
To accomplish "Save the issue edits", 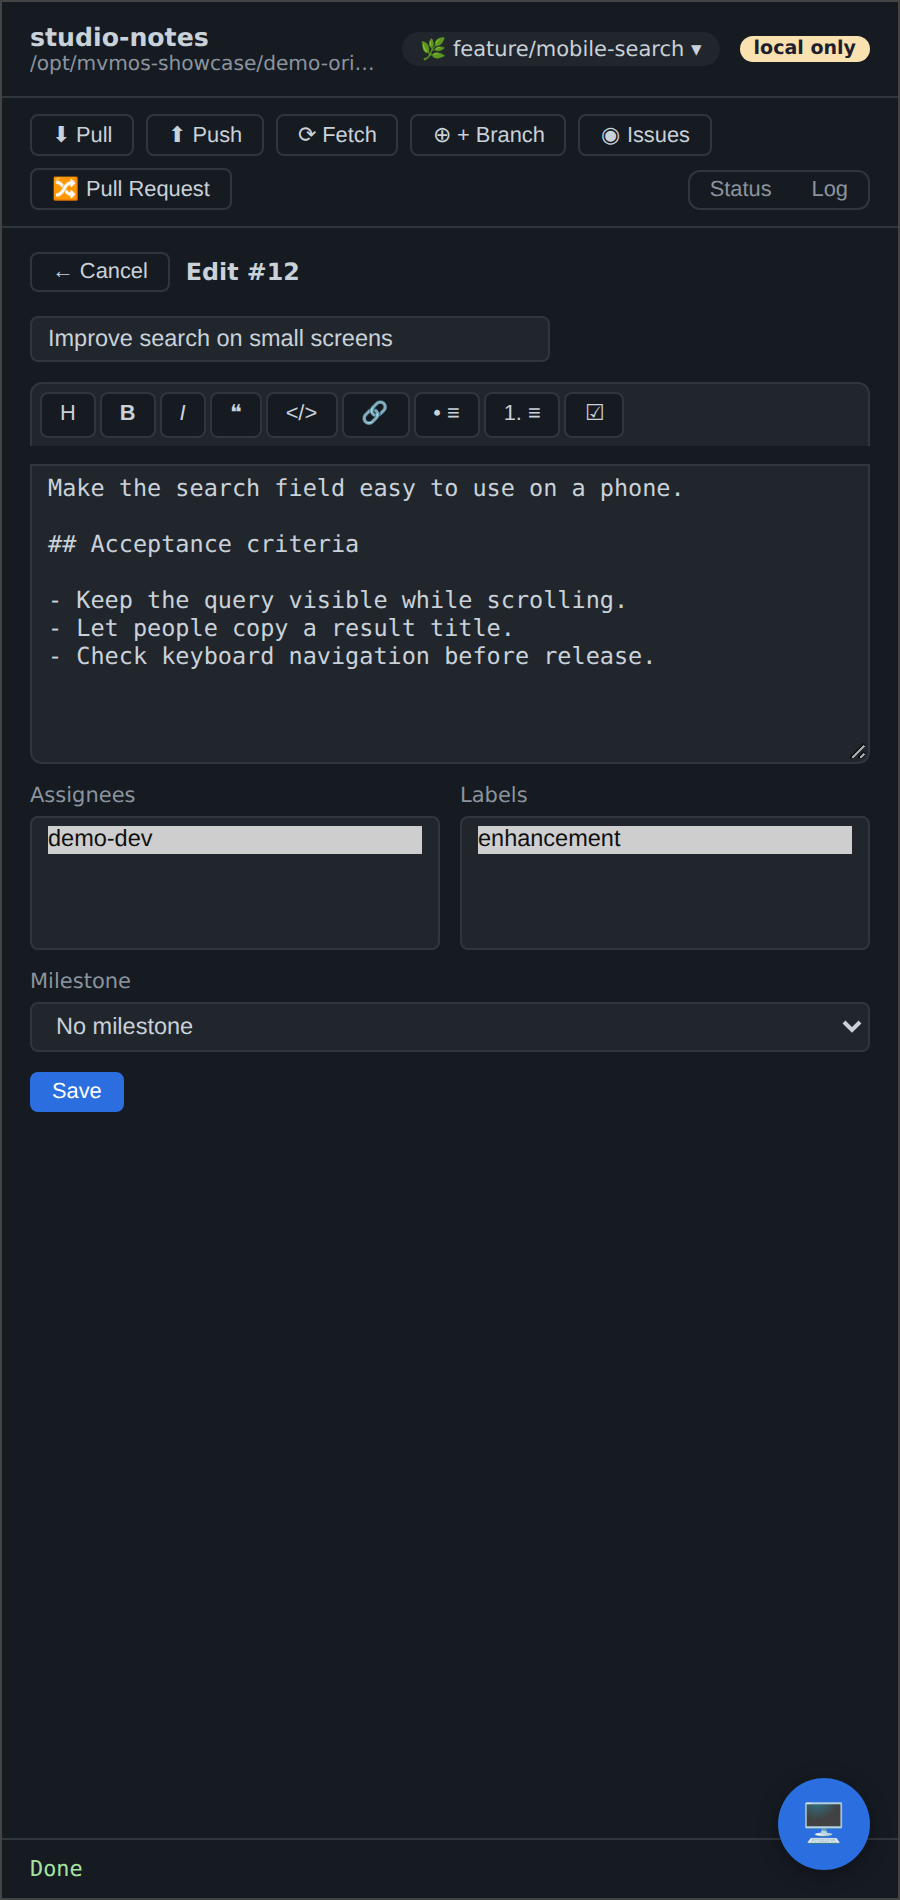I will (77, 1092).
